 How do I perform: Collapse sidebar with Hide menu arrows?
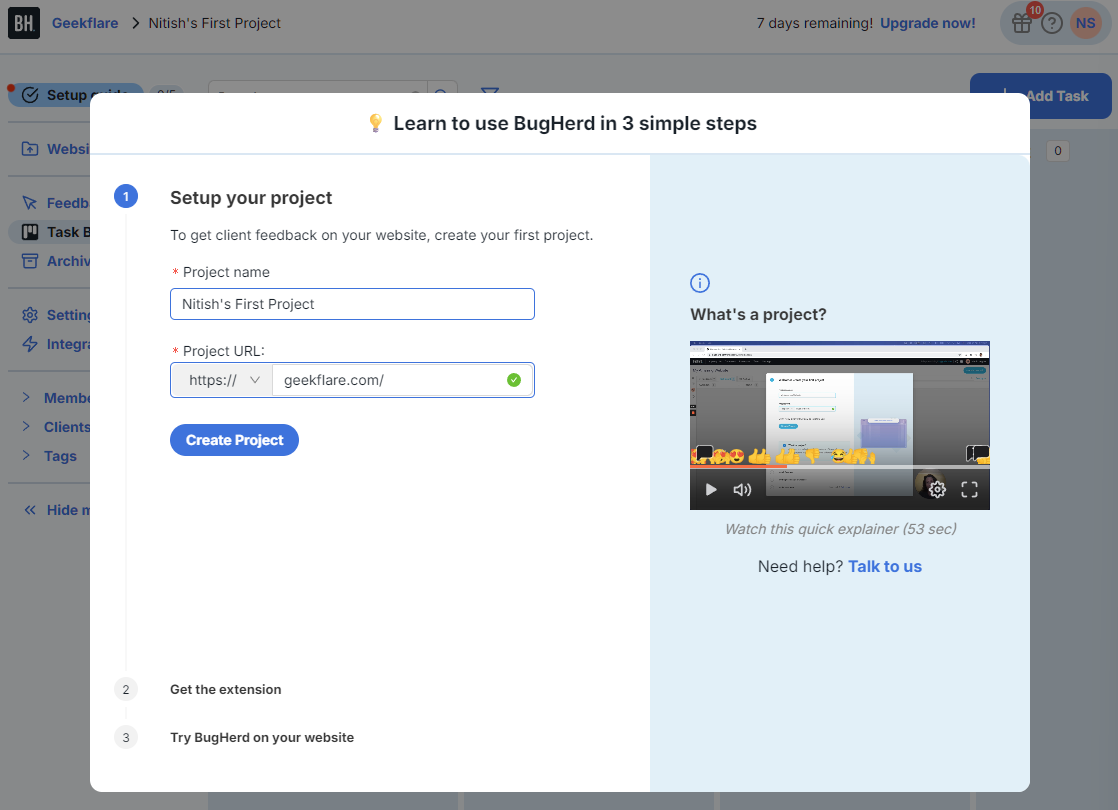pyautogui.click(x=30, y=510)
